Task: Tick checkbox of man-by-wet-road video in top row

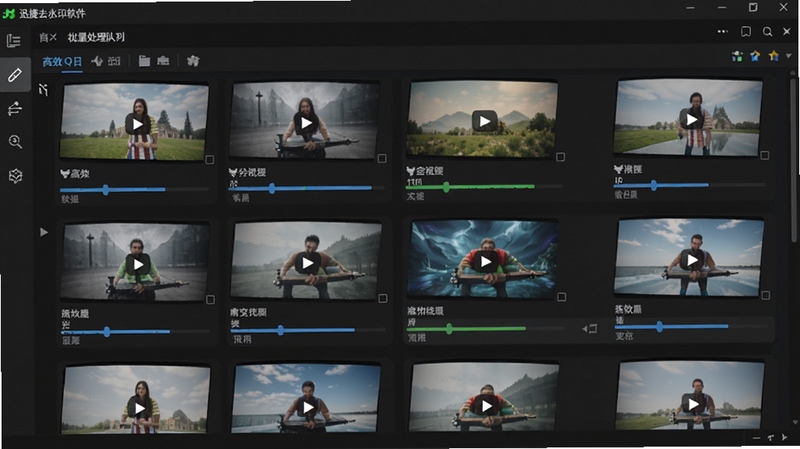Action: tap(764, 155)
